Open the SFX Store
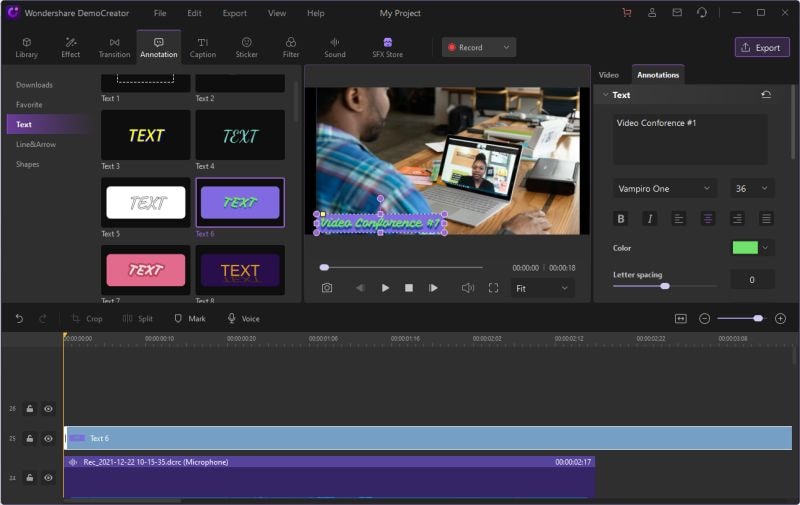 click(387, 47)
